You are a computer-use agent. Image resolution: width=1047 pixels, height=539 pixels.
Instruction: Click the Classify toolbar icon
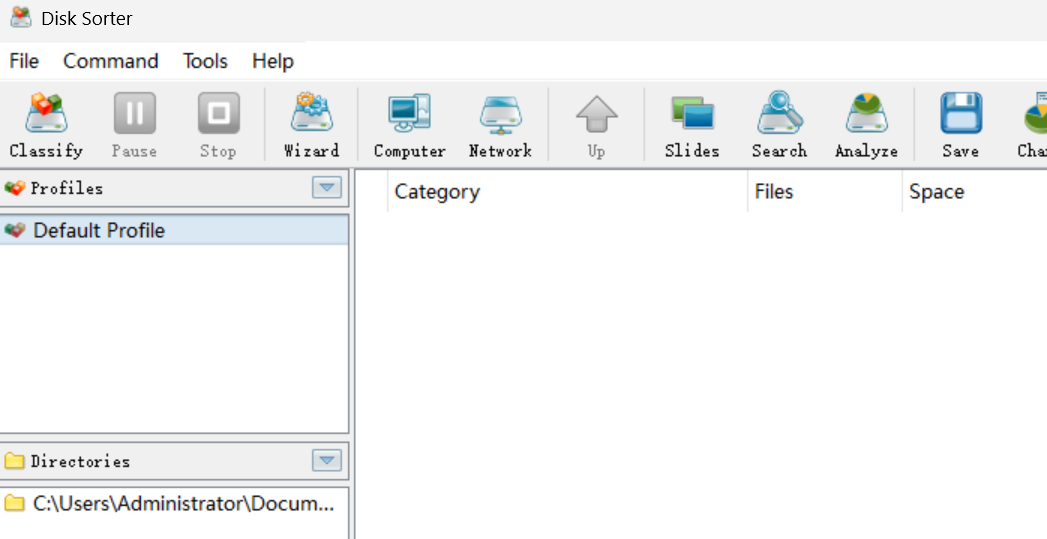(x=46, y=125)
